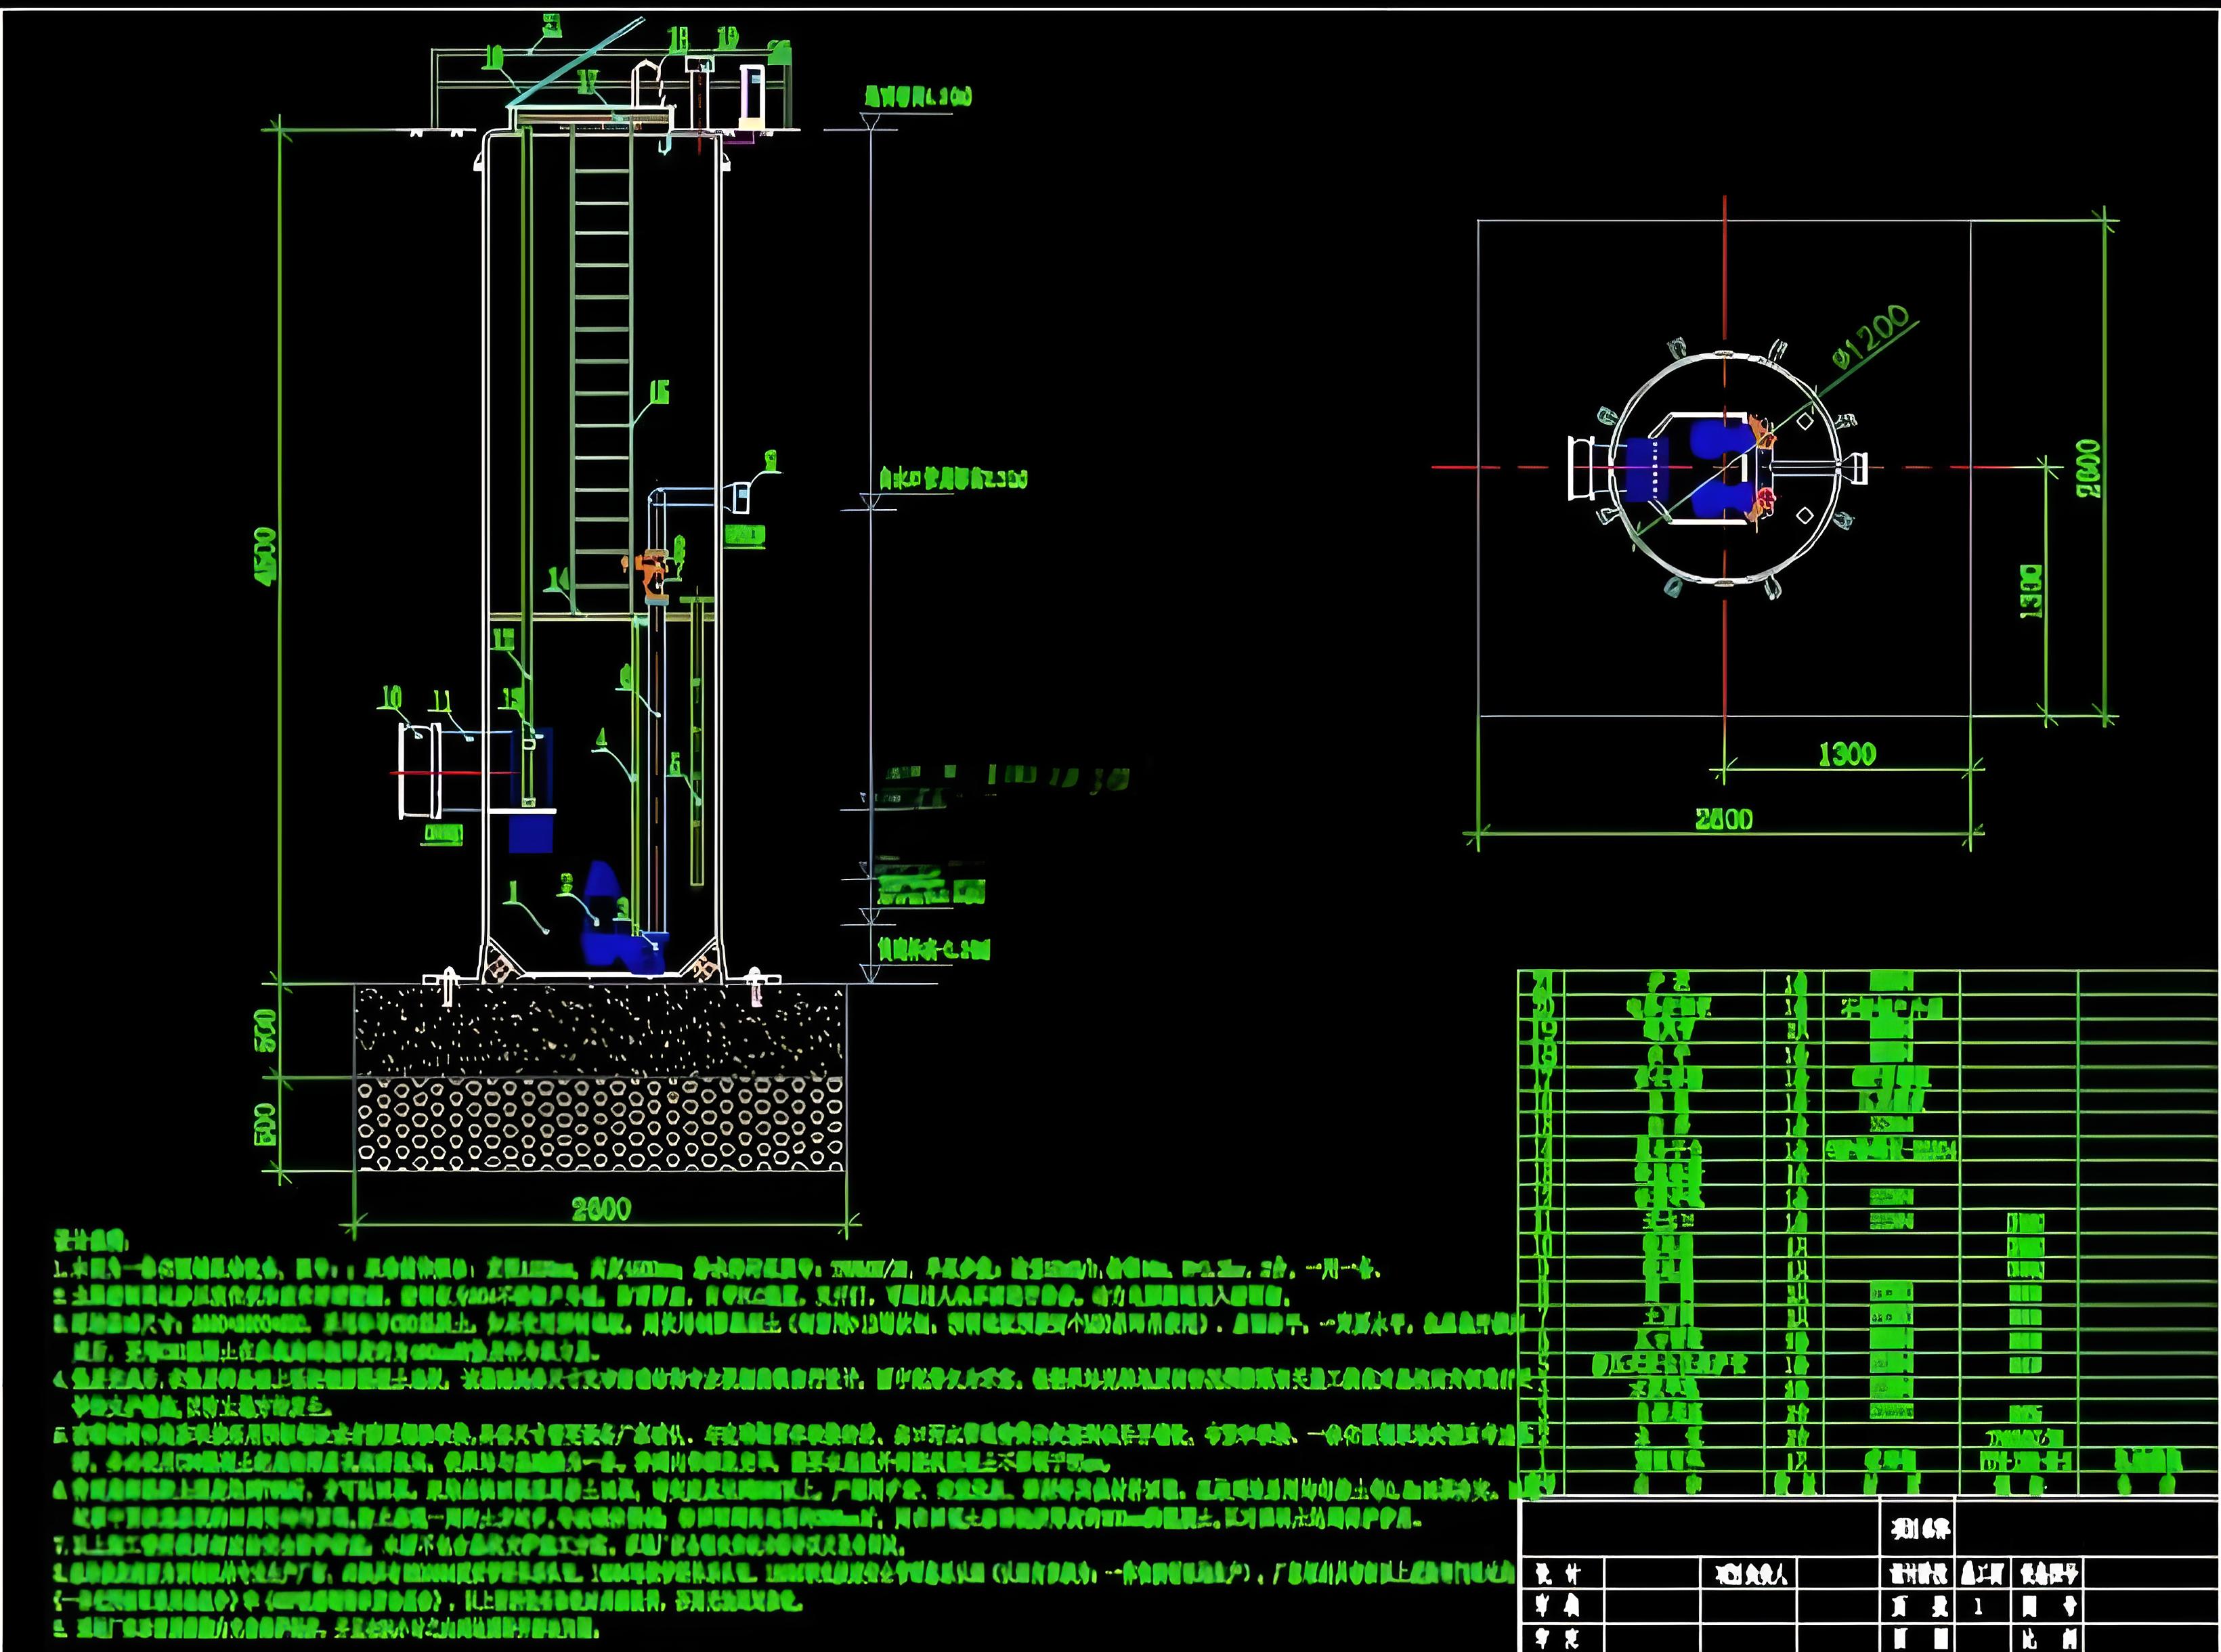Select the 2600 width dimension below foundation section

coord(601,1209)
